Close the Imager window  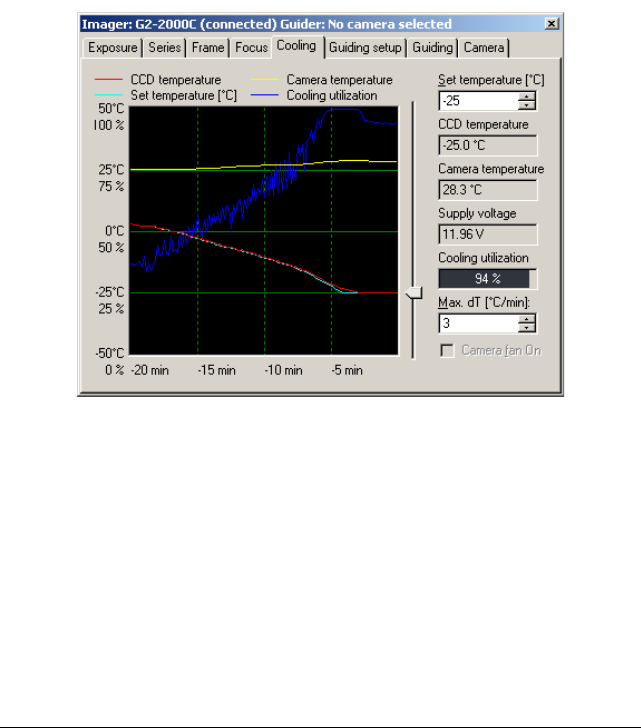[x=551, y=24]
